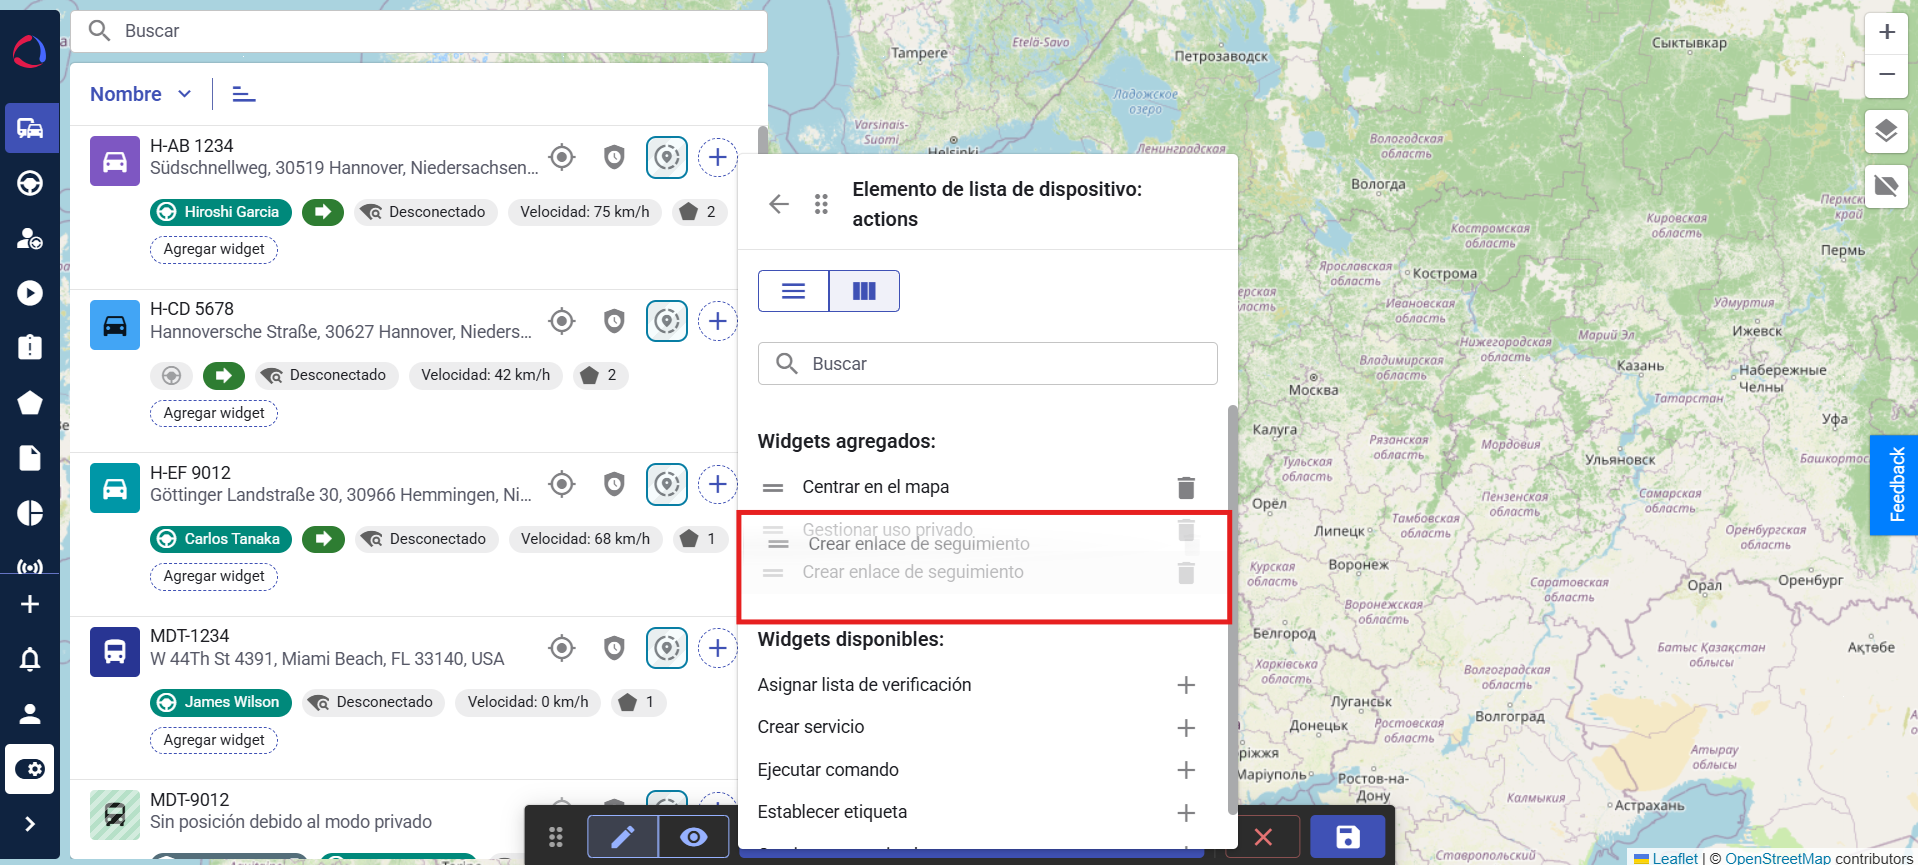Open the clipboard alerts sidebar icon

click(30, 347)
